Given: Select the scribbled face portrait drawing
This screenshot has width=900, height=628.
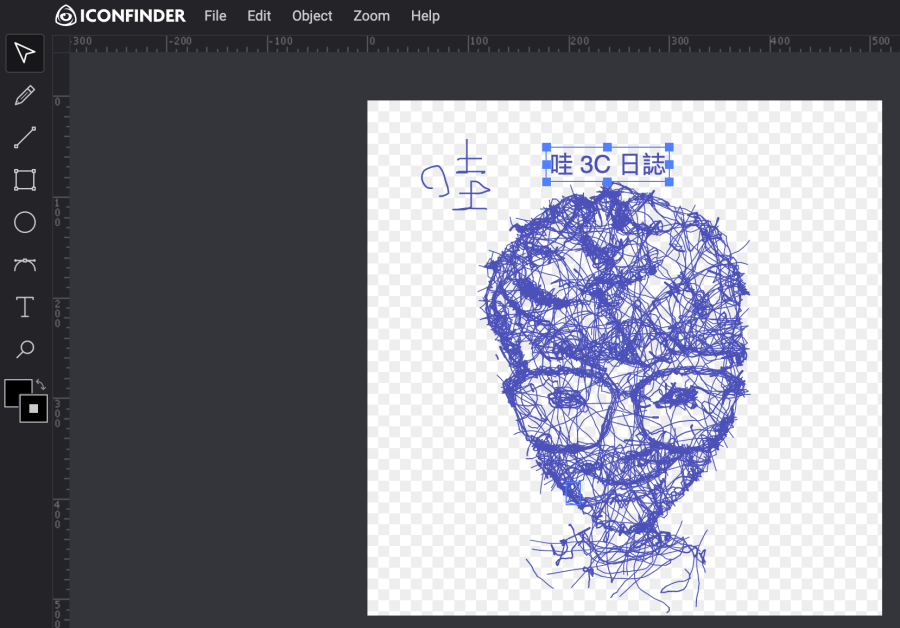Looking at the screenshot, I should point(614,396).
